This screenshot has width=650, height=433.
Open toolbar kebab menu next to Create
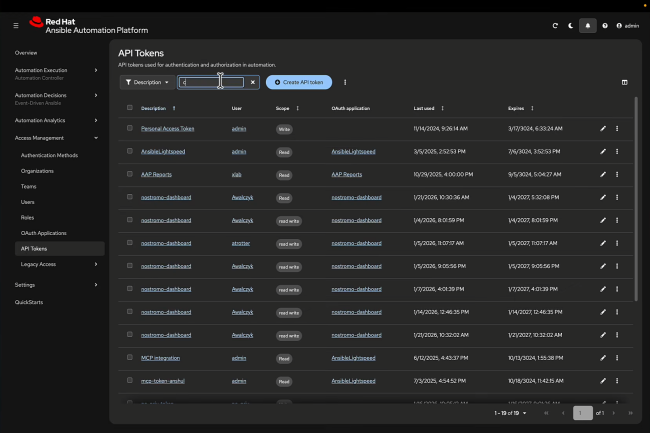coord(345,82)
